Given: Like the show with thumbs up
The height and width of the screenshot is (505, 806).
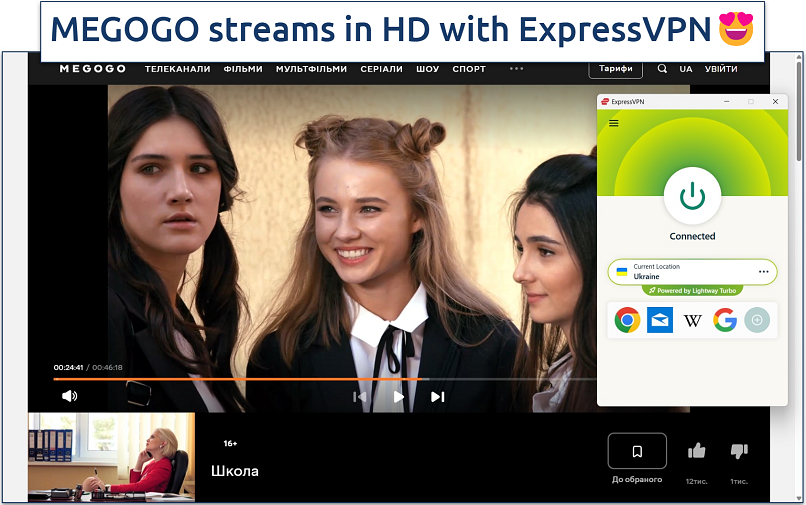Looking at the screenshot, I should point(697,451).
